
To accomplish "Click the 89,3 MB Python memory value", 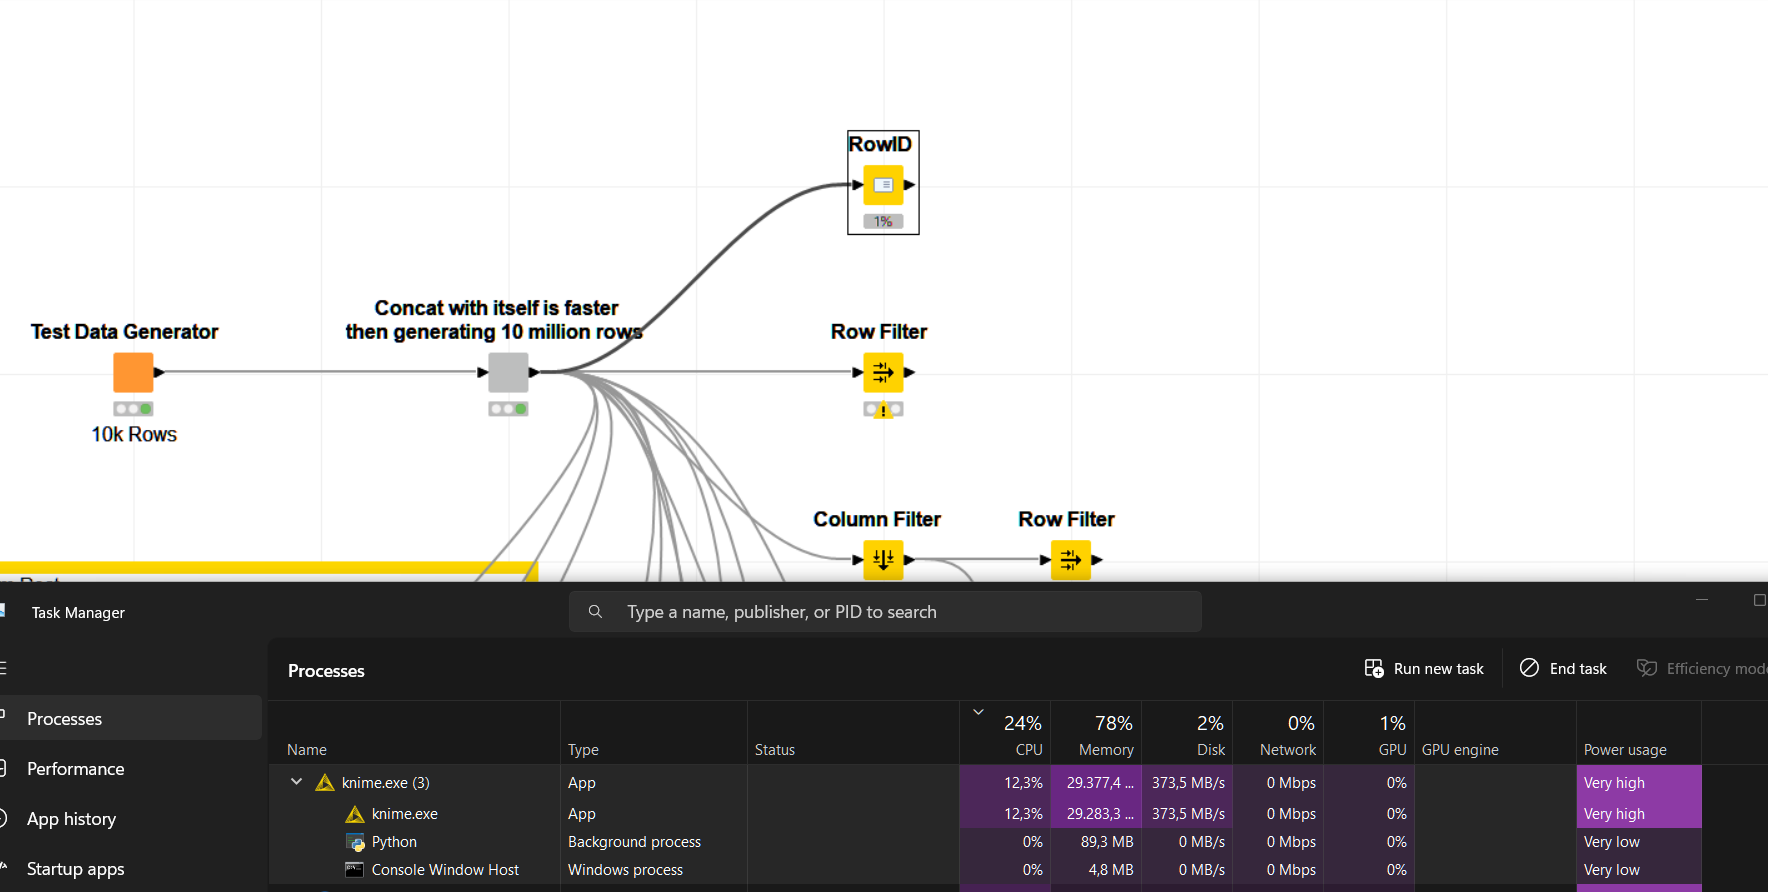I will [x=1107, y=841].
